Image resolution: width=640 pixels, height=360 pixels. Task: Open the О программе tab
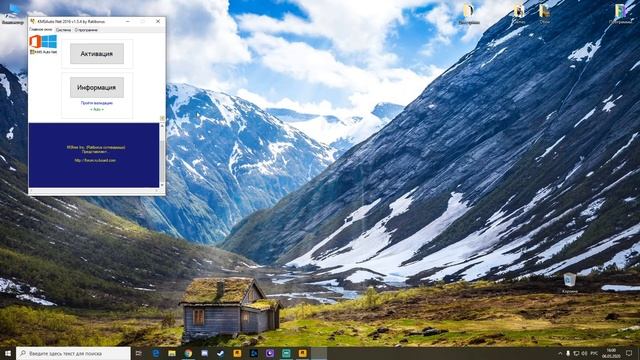pyautogui.click(x=86, y=30)
